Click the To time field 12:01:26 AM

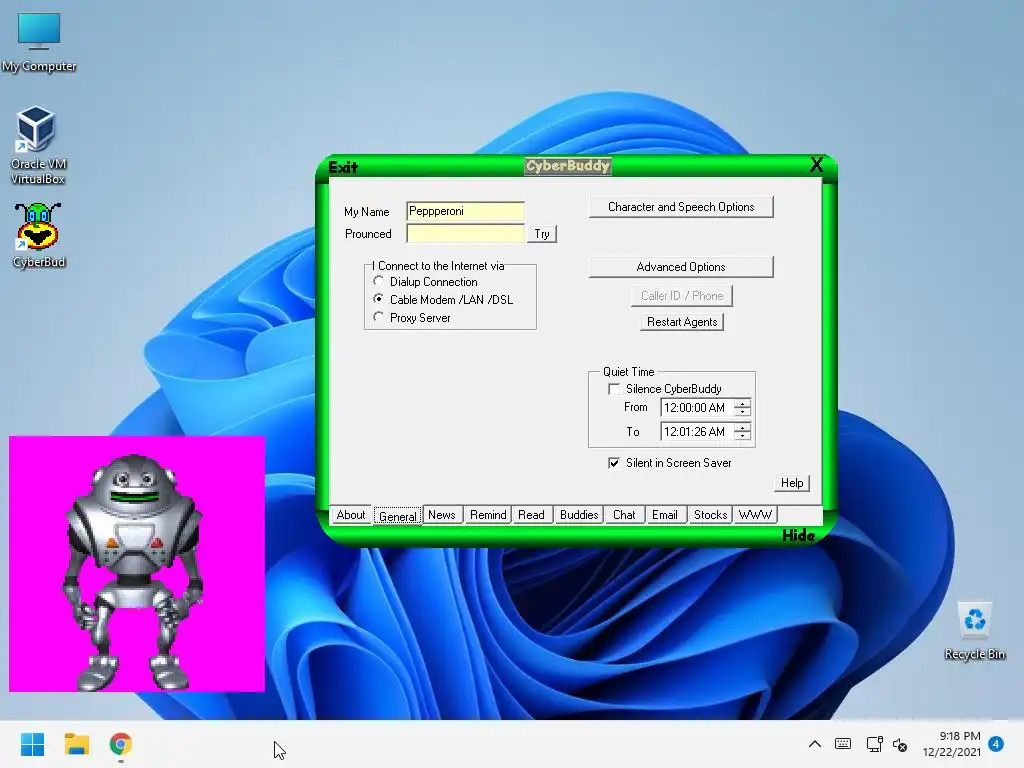(x=696, y=432)
